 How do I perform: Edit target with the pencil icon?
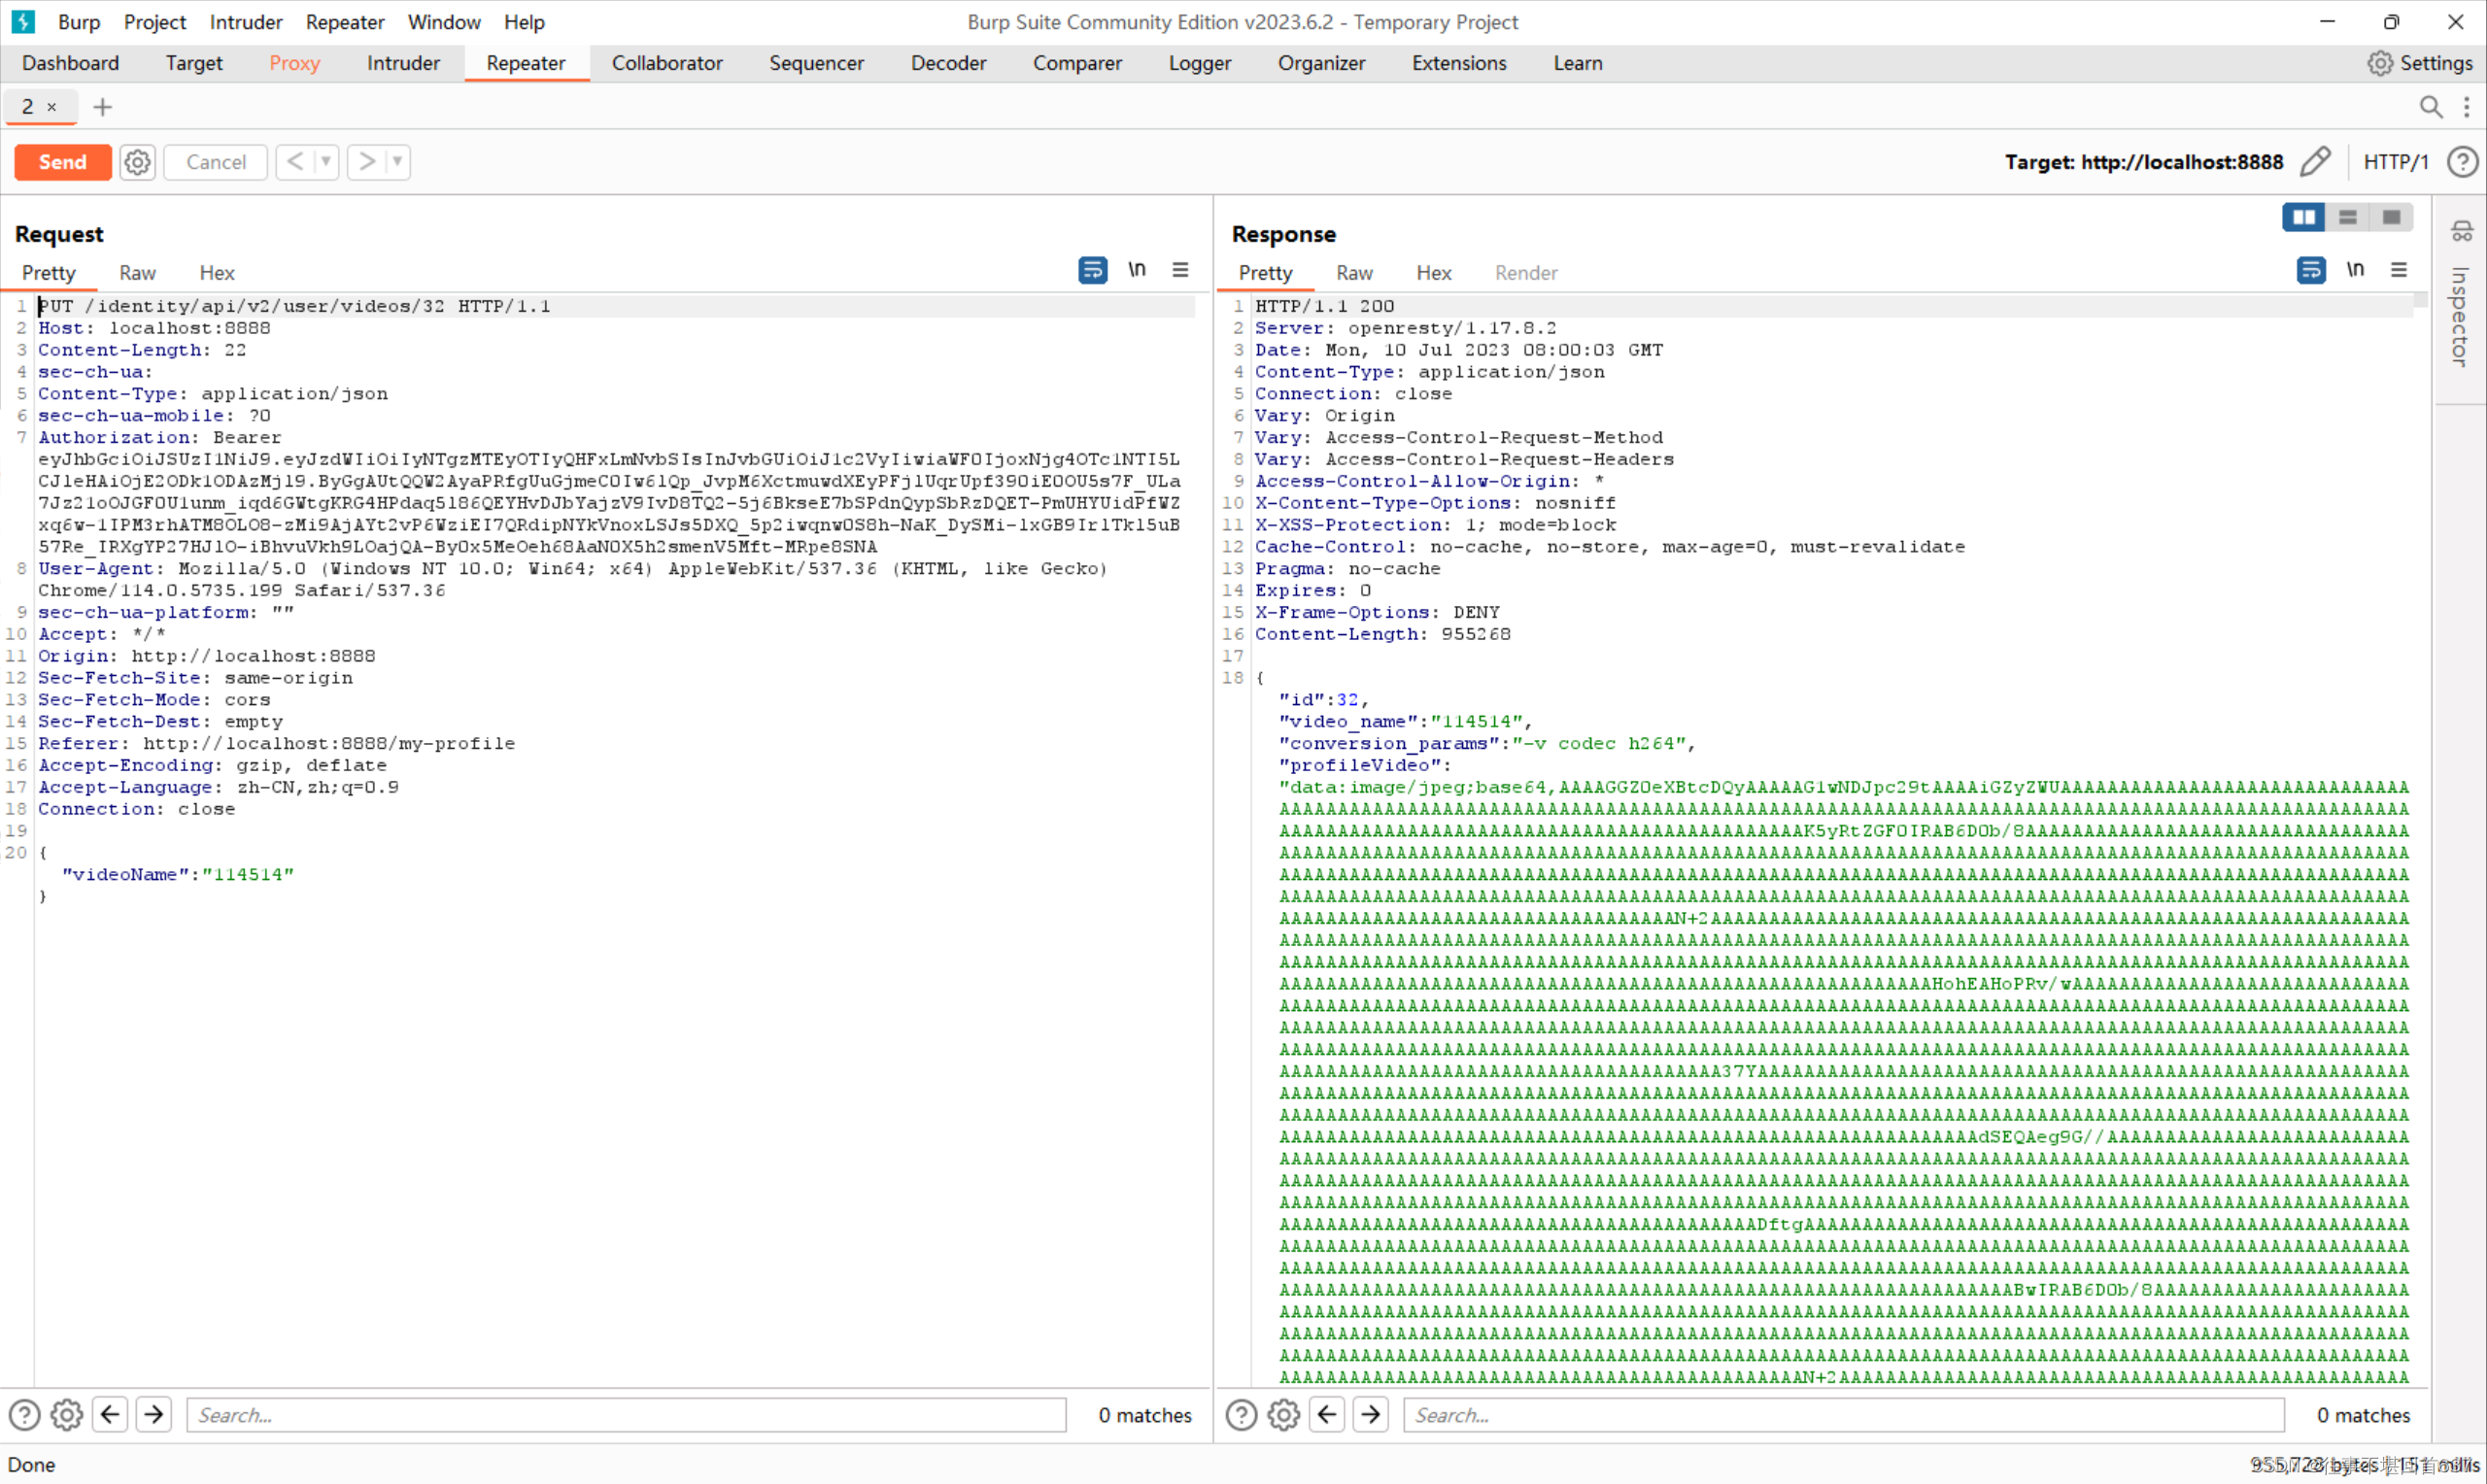2316,162
